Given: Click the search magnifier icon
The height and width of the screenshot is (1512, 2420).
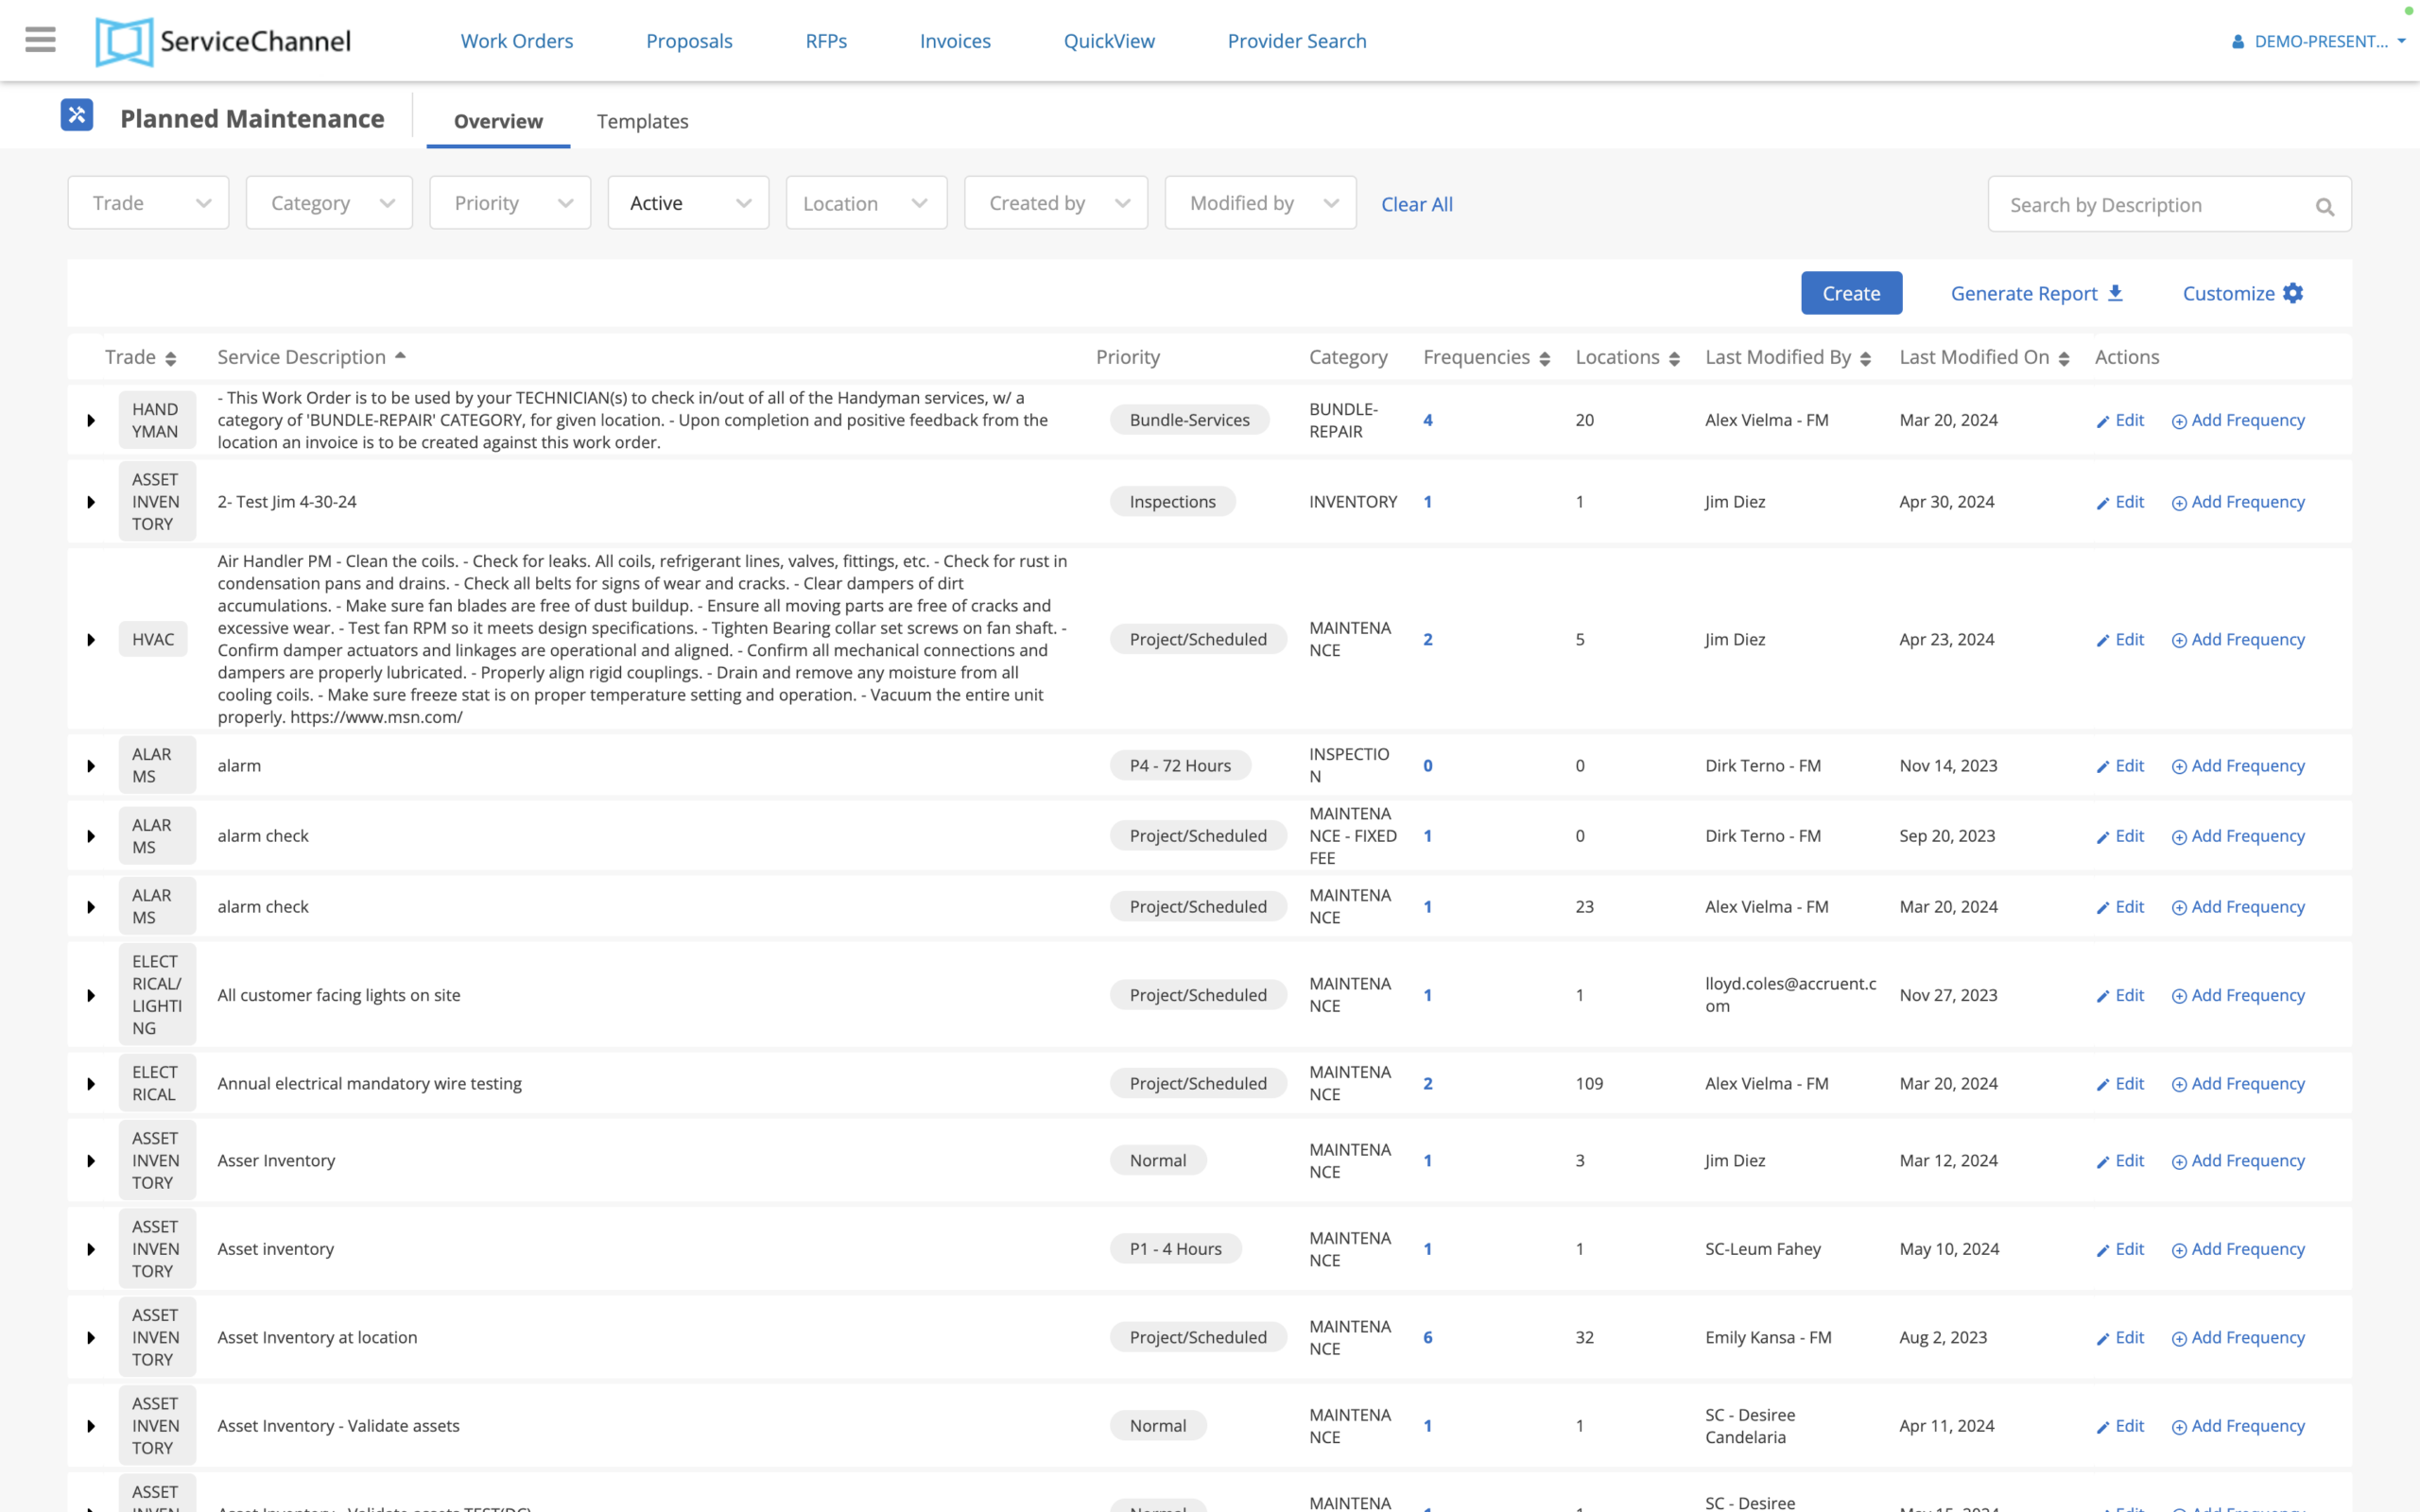Looking at the screenshot, I should pyautogui.click(x=2324, y=206).
